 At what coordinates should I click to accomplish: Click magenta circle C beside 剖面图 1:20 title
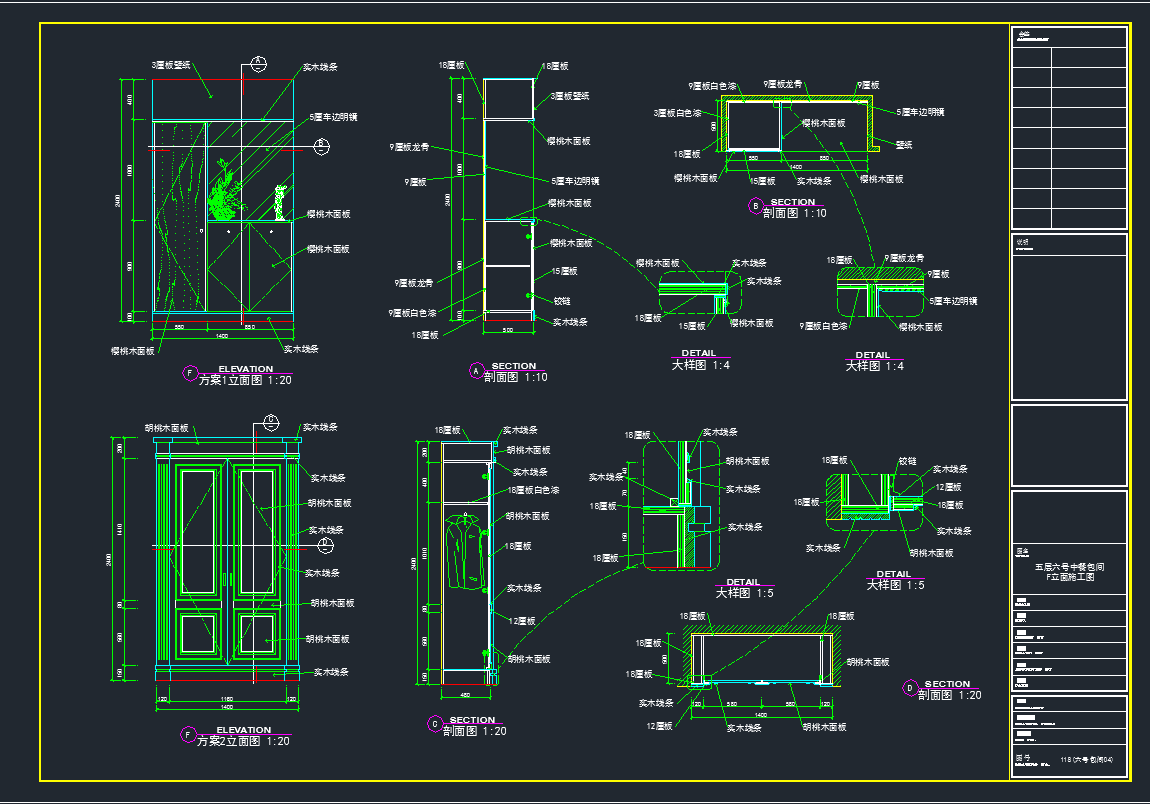pyautogui.click(x=434, y=723)
